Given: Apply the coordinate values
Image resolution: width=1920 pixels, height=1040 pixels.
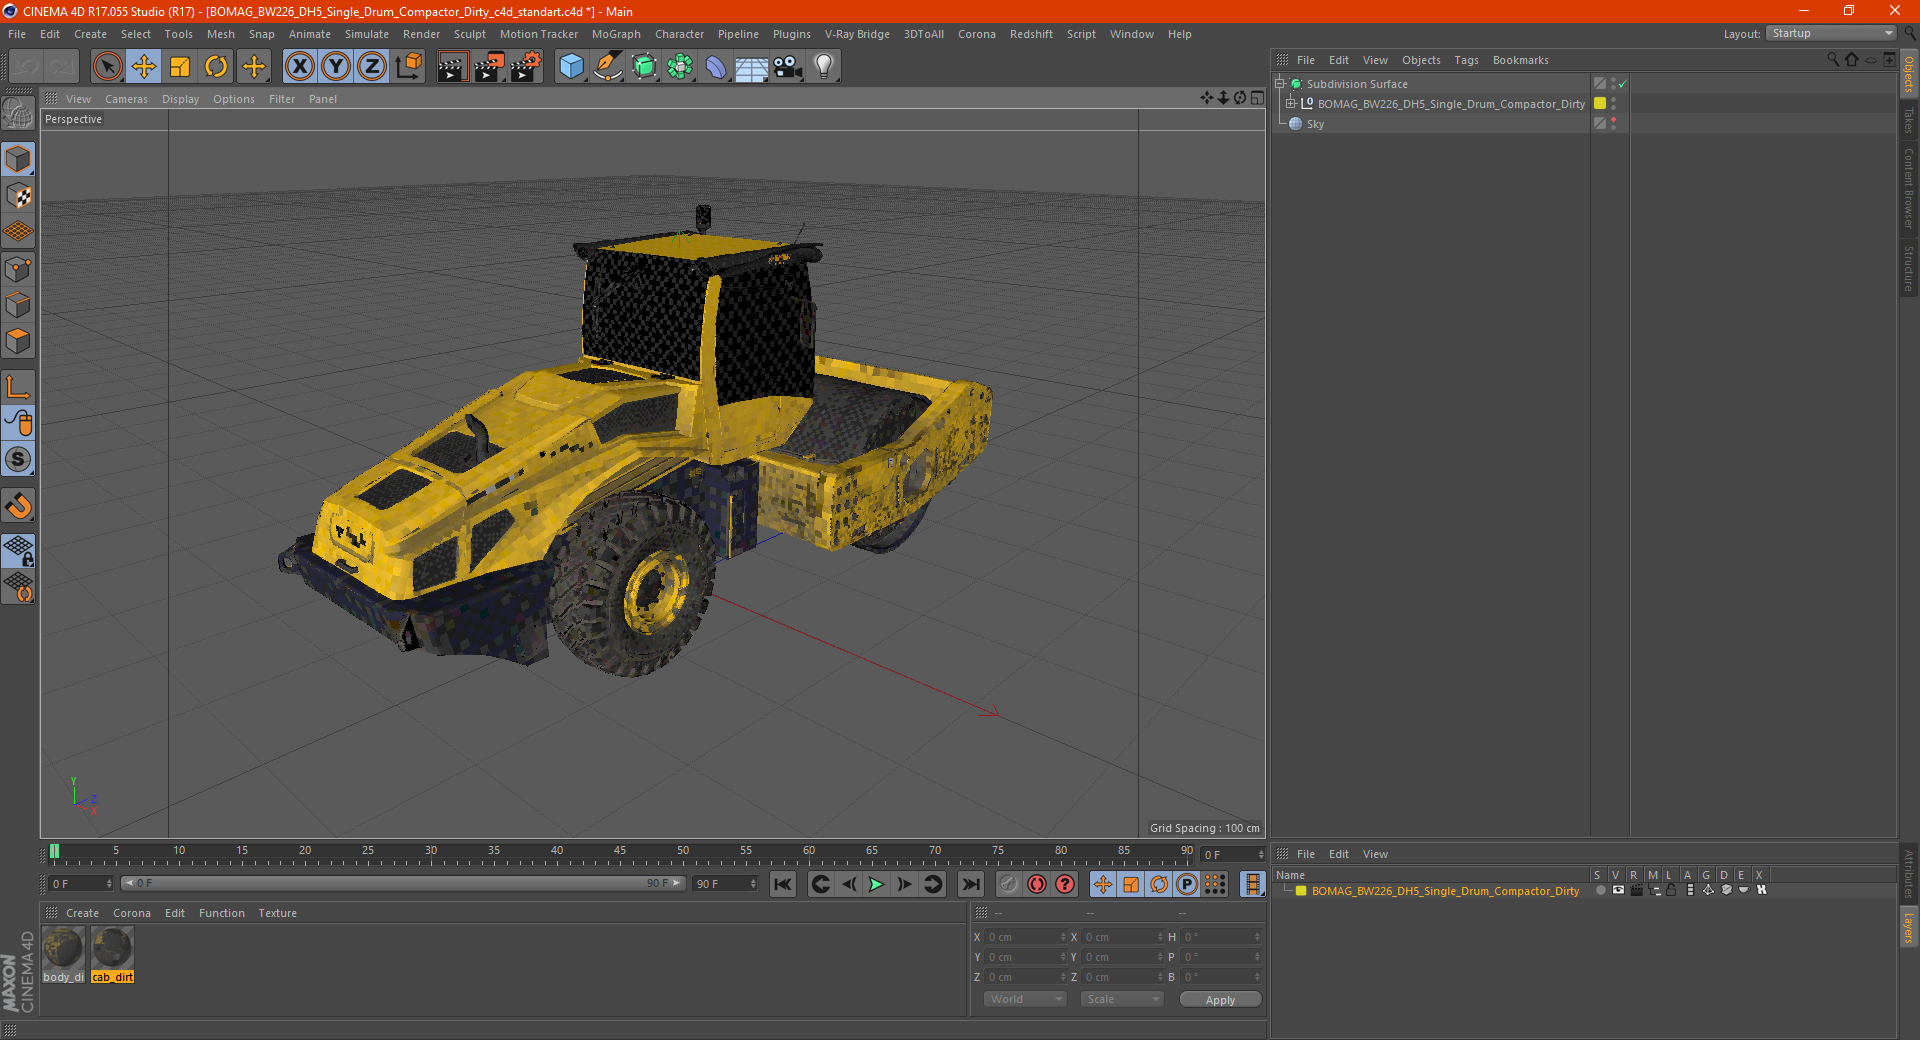Looking at the screenshot, I should coord(1220,999).
